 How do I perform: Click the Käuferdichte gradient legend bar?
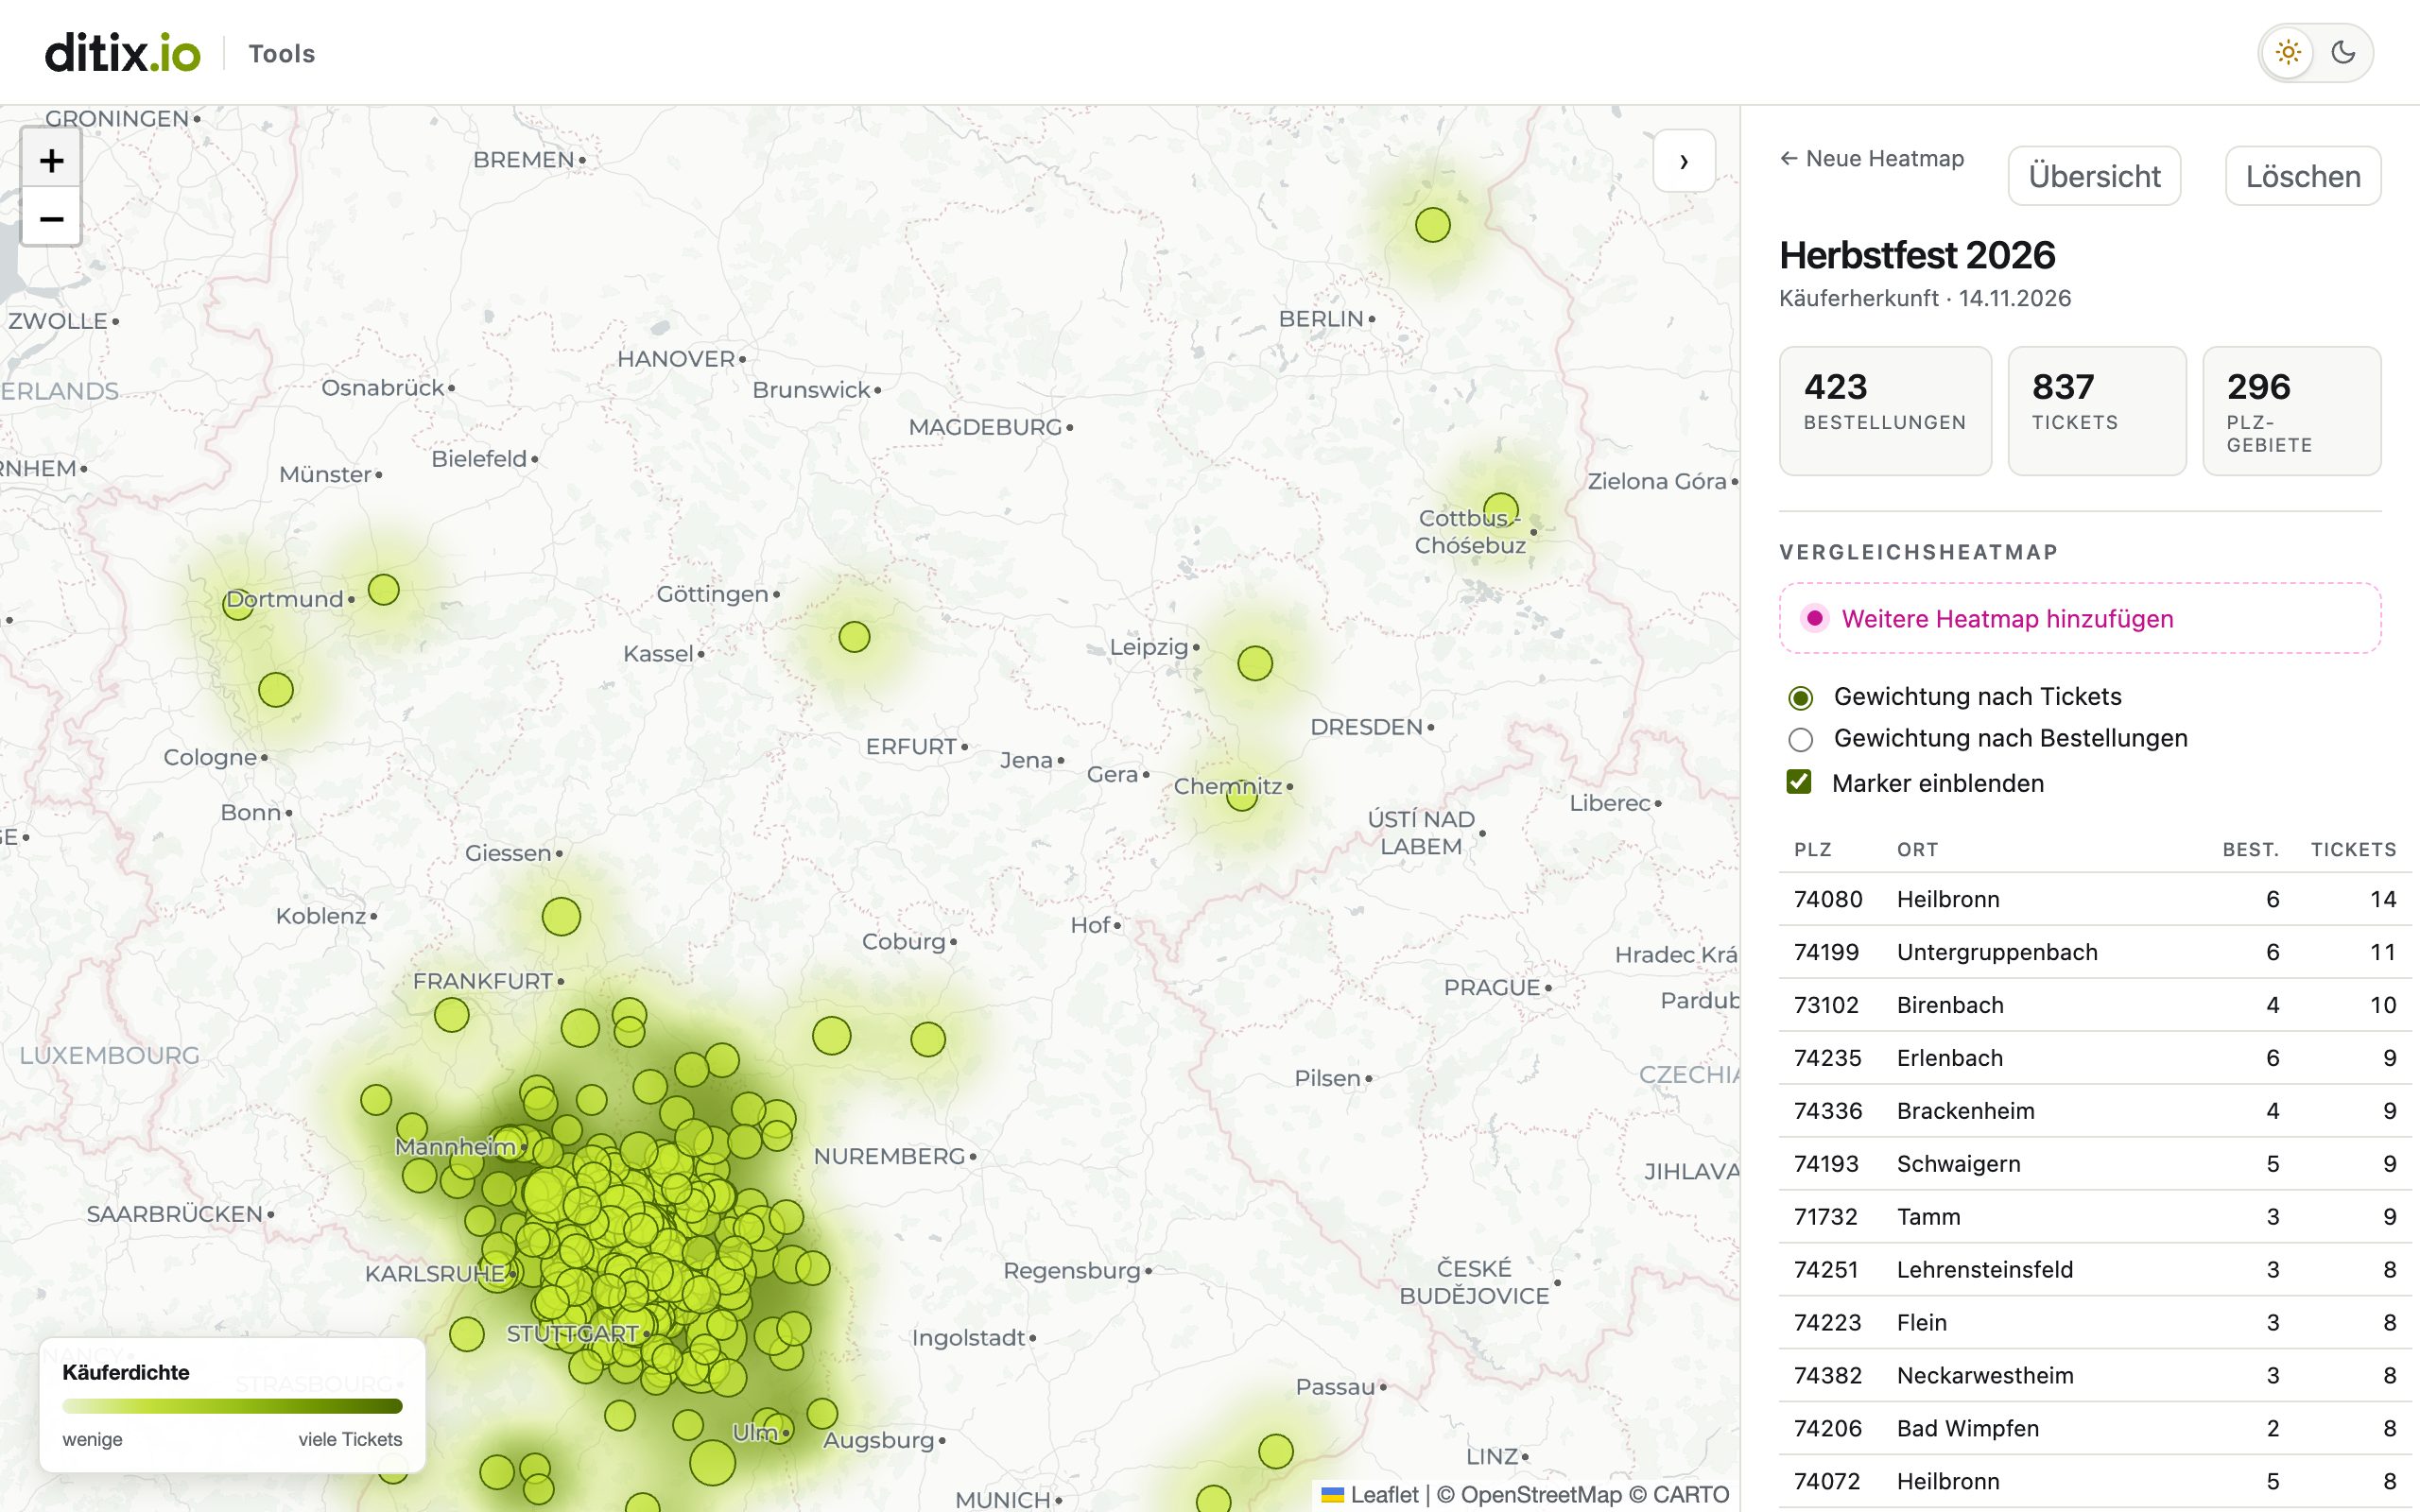click(x=232, y=1406)
